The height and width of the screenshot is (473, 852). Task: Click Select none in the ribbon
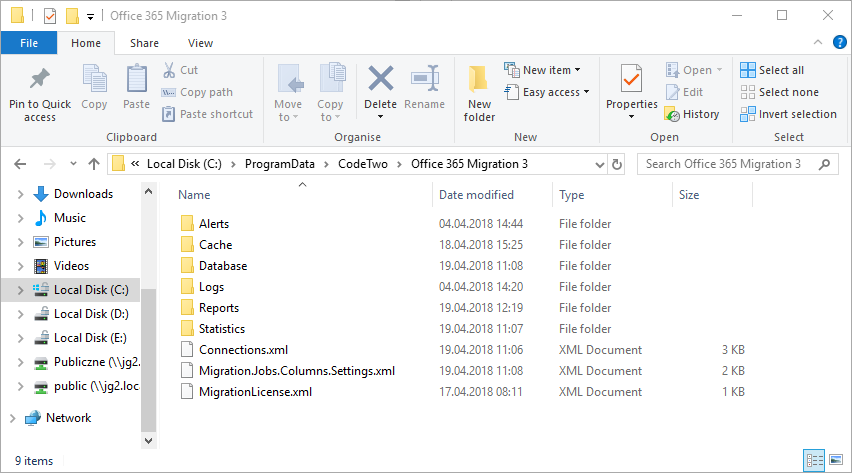(x=779, y=92)
